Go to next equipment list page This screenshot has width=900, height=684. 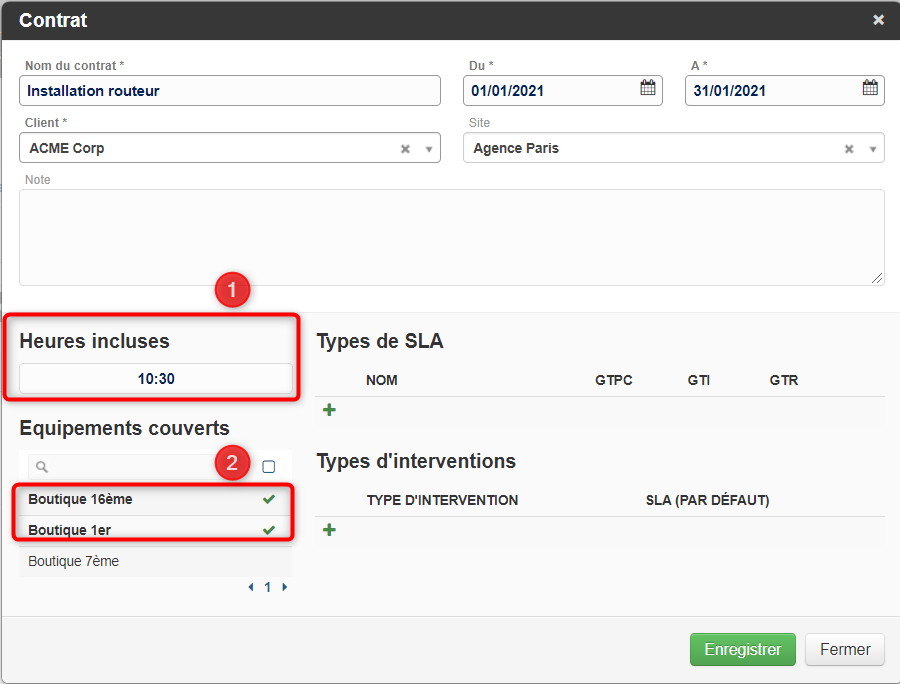[x=285, y=587]
